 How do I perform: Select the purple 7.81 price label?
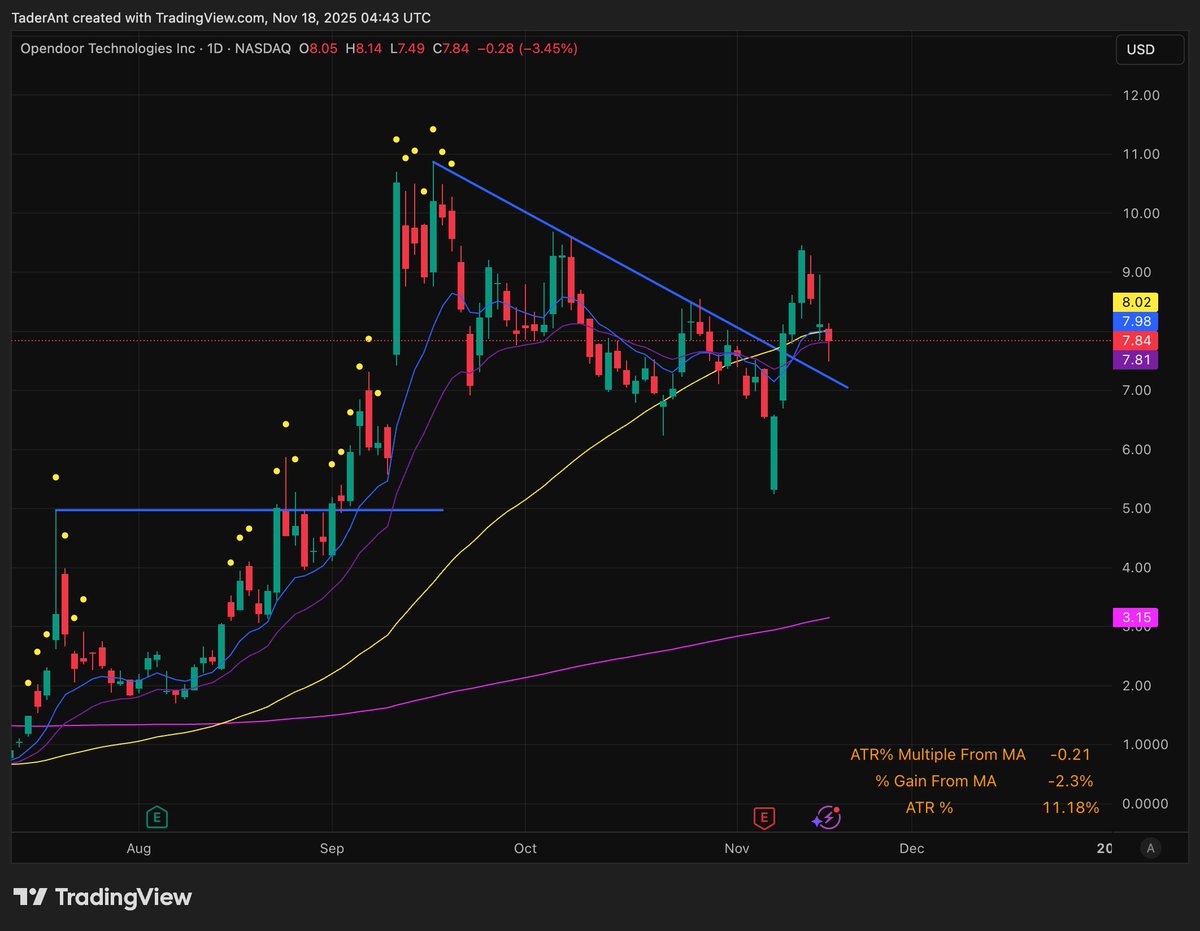(1134, 360)
